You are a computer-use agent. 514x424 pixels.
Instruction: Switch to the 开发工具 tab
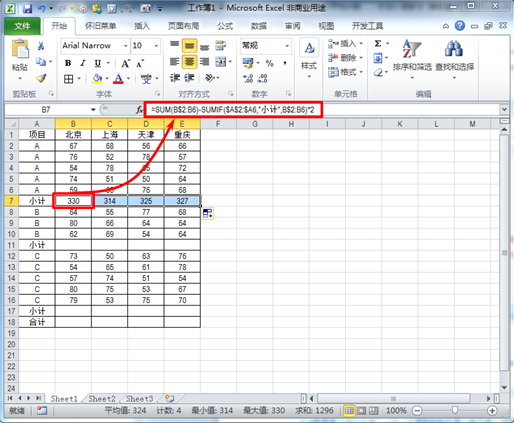[367, 26]
